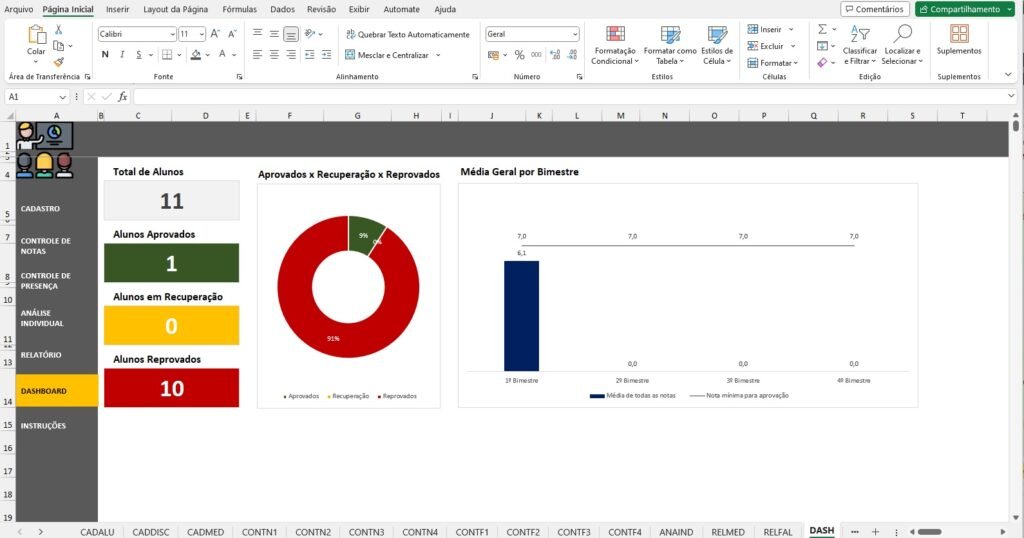Toggle top vertical alignment
The height and width of the screenshot is (538, 1024).
257,34
